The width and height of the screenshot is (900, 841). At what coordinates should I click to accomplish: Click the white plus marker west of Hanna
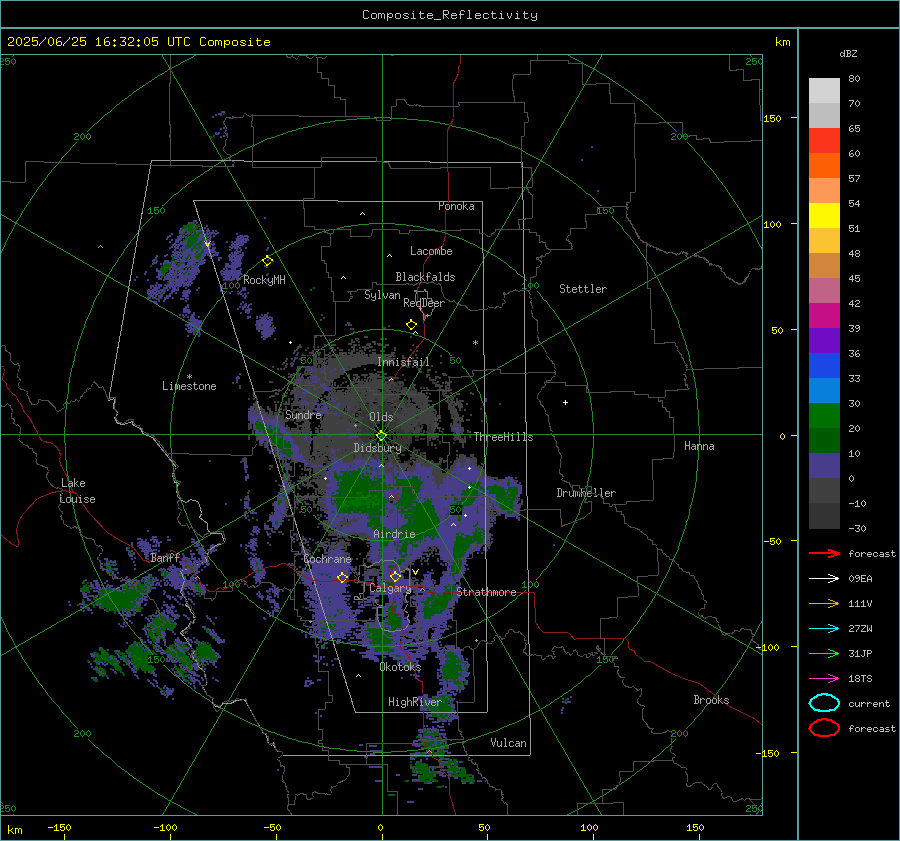[565, 402]
